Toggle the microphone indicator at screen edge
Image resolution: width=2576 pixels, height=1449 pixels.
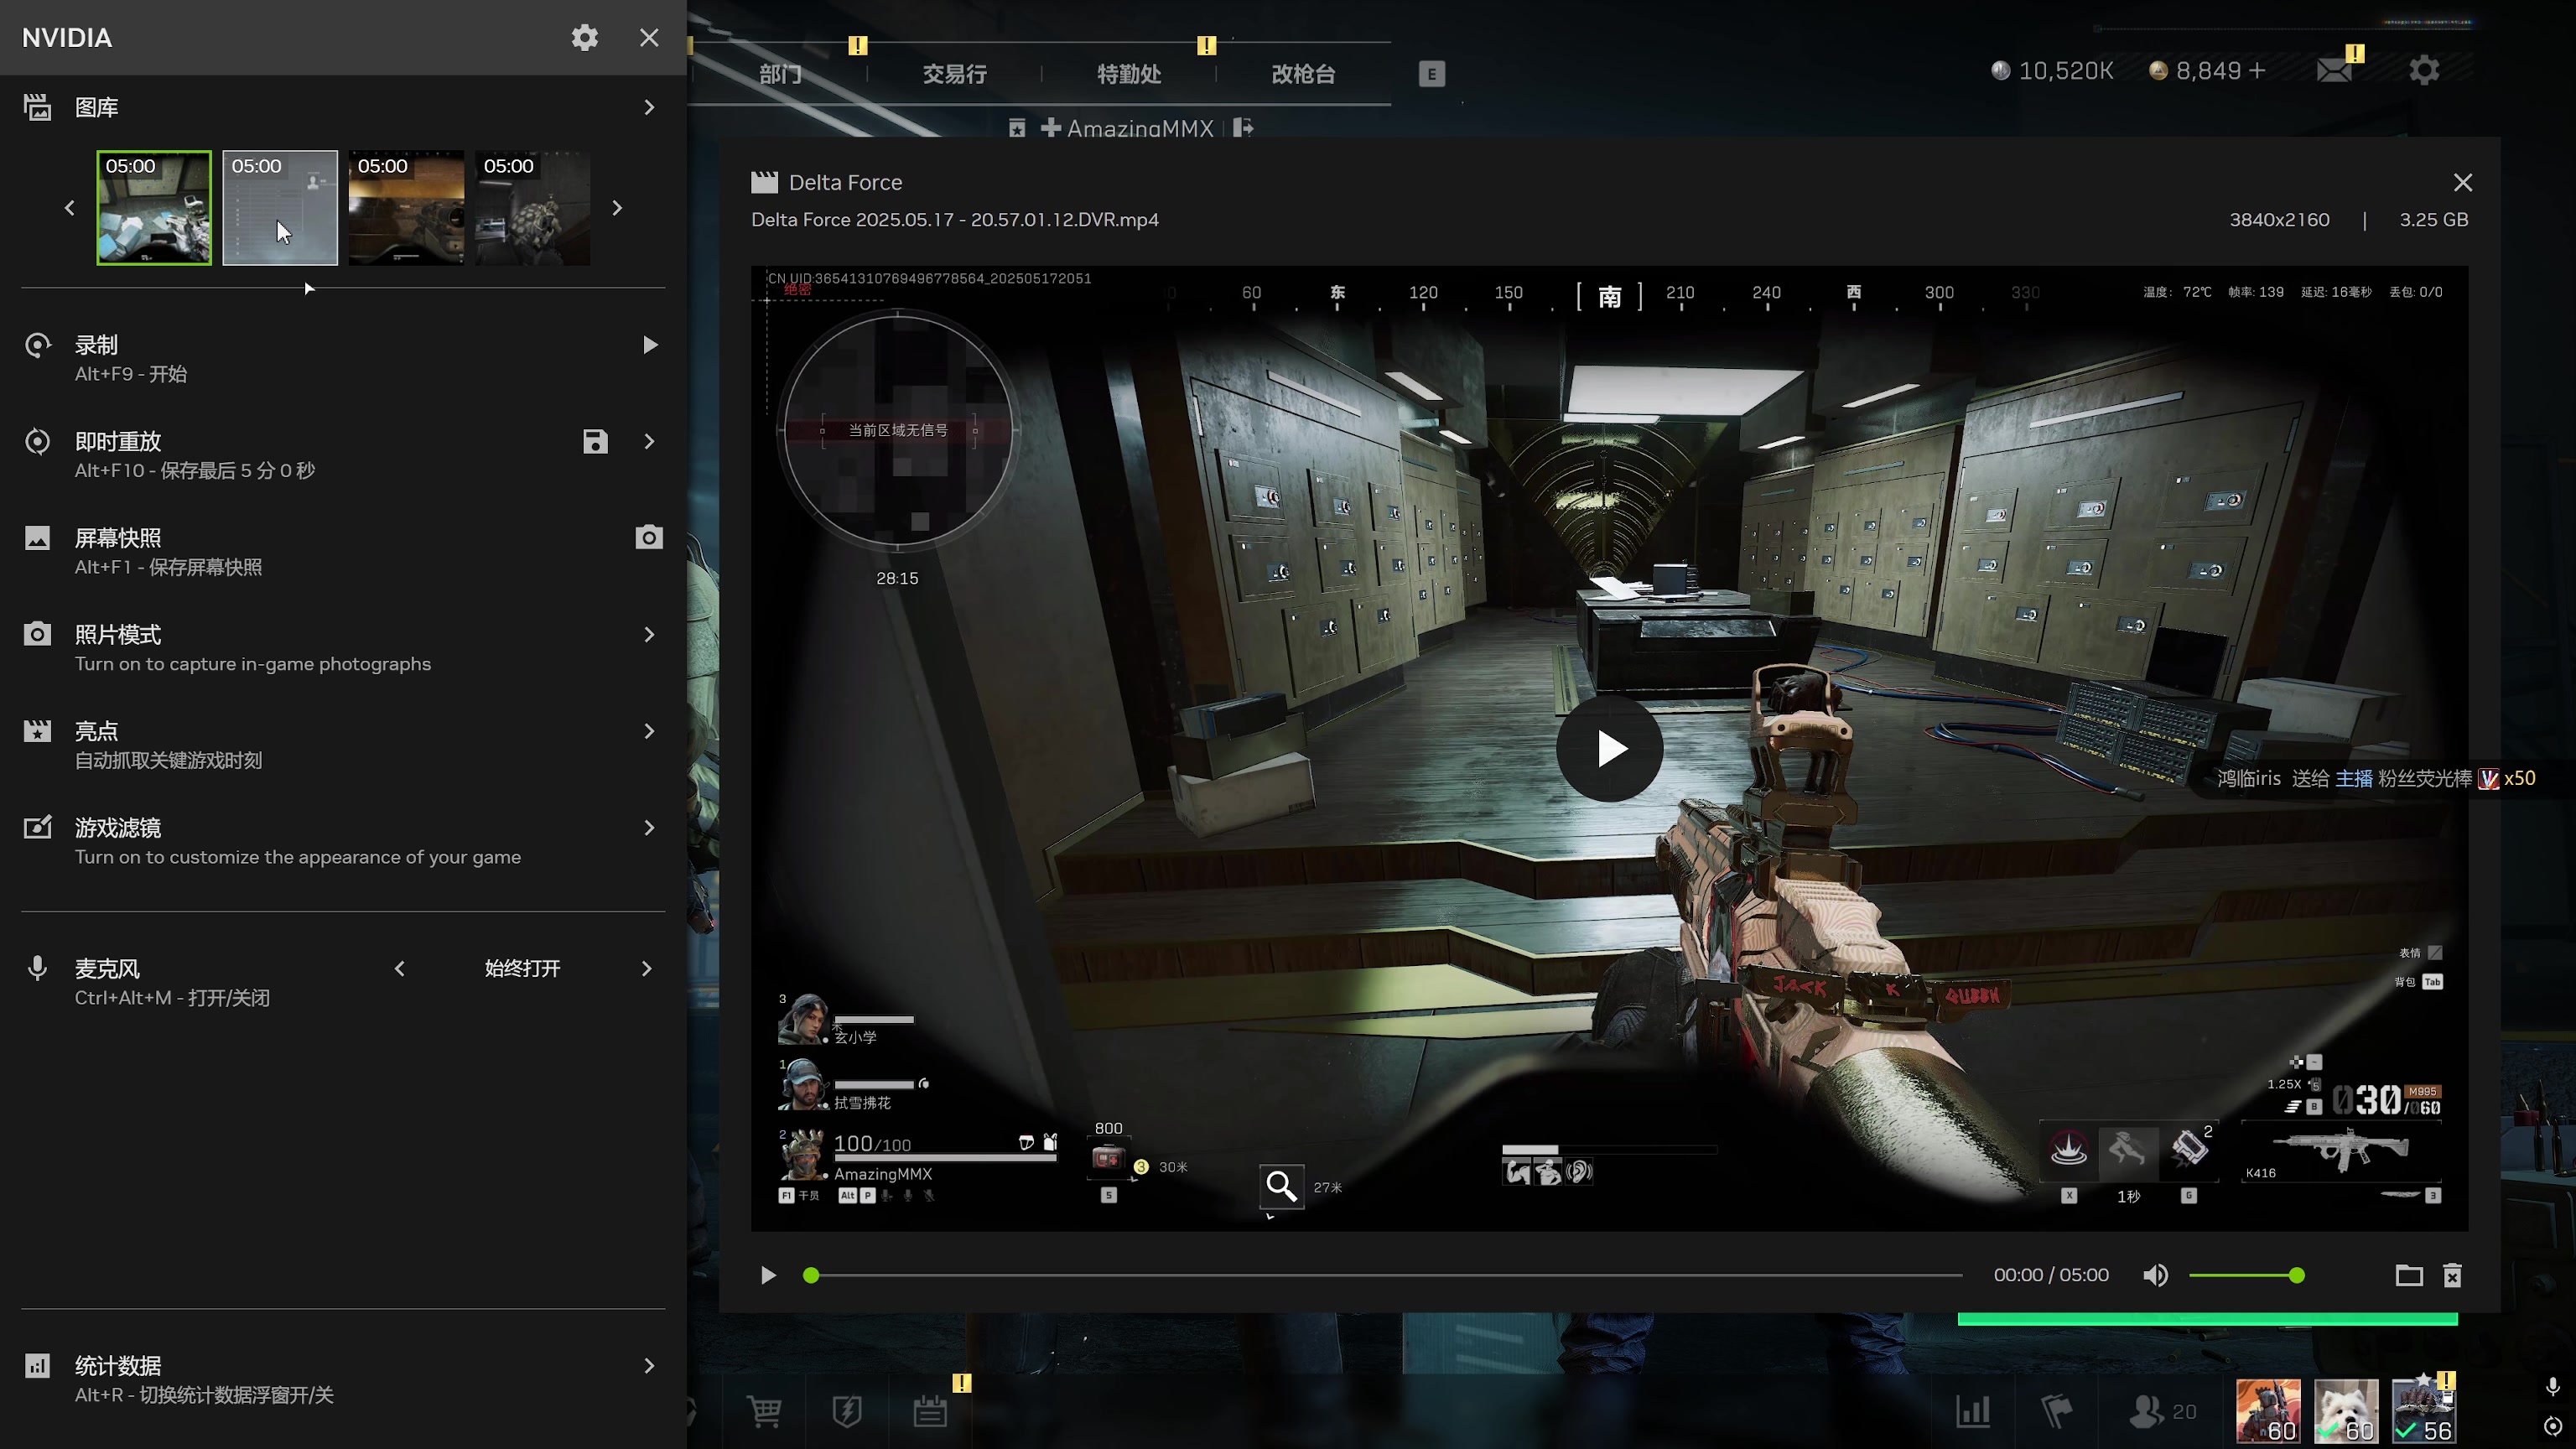pyautogui.click(x=2553, y=1386)
